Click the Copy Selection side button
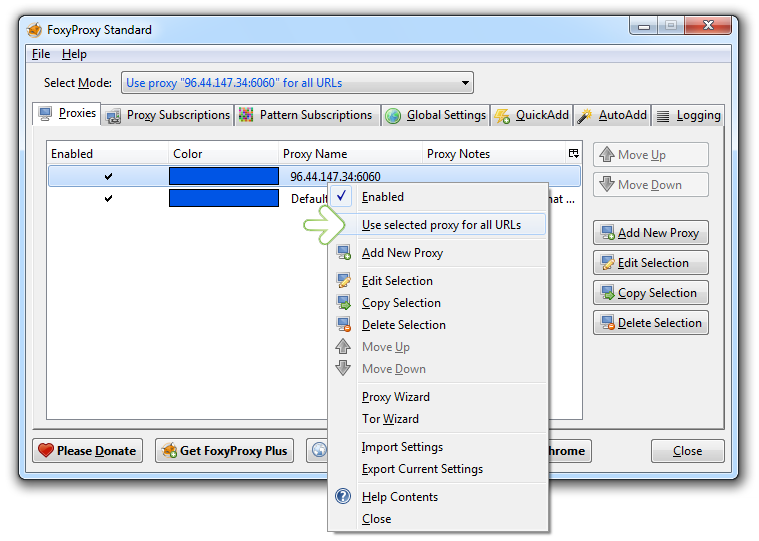Viewport: 759px width, 541px height. click(651, 293)
